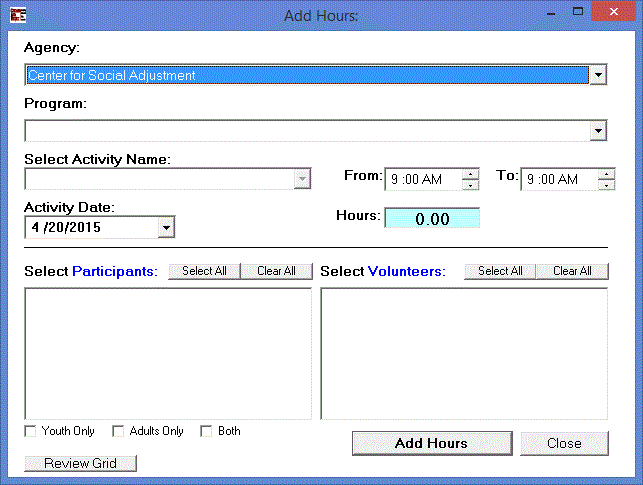Open the Review Grid
Image resolution: width=643 pixels, height=485 pixels.
(80, 463)
